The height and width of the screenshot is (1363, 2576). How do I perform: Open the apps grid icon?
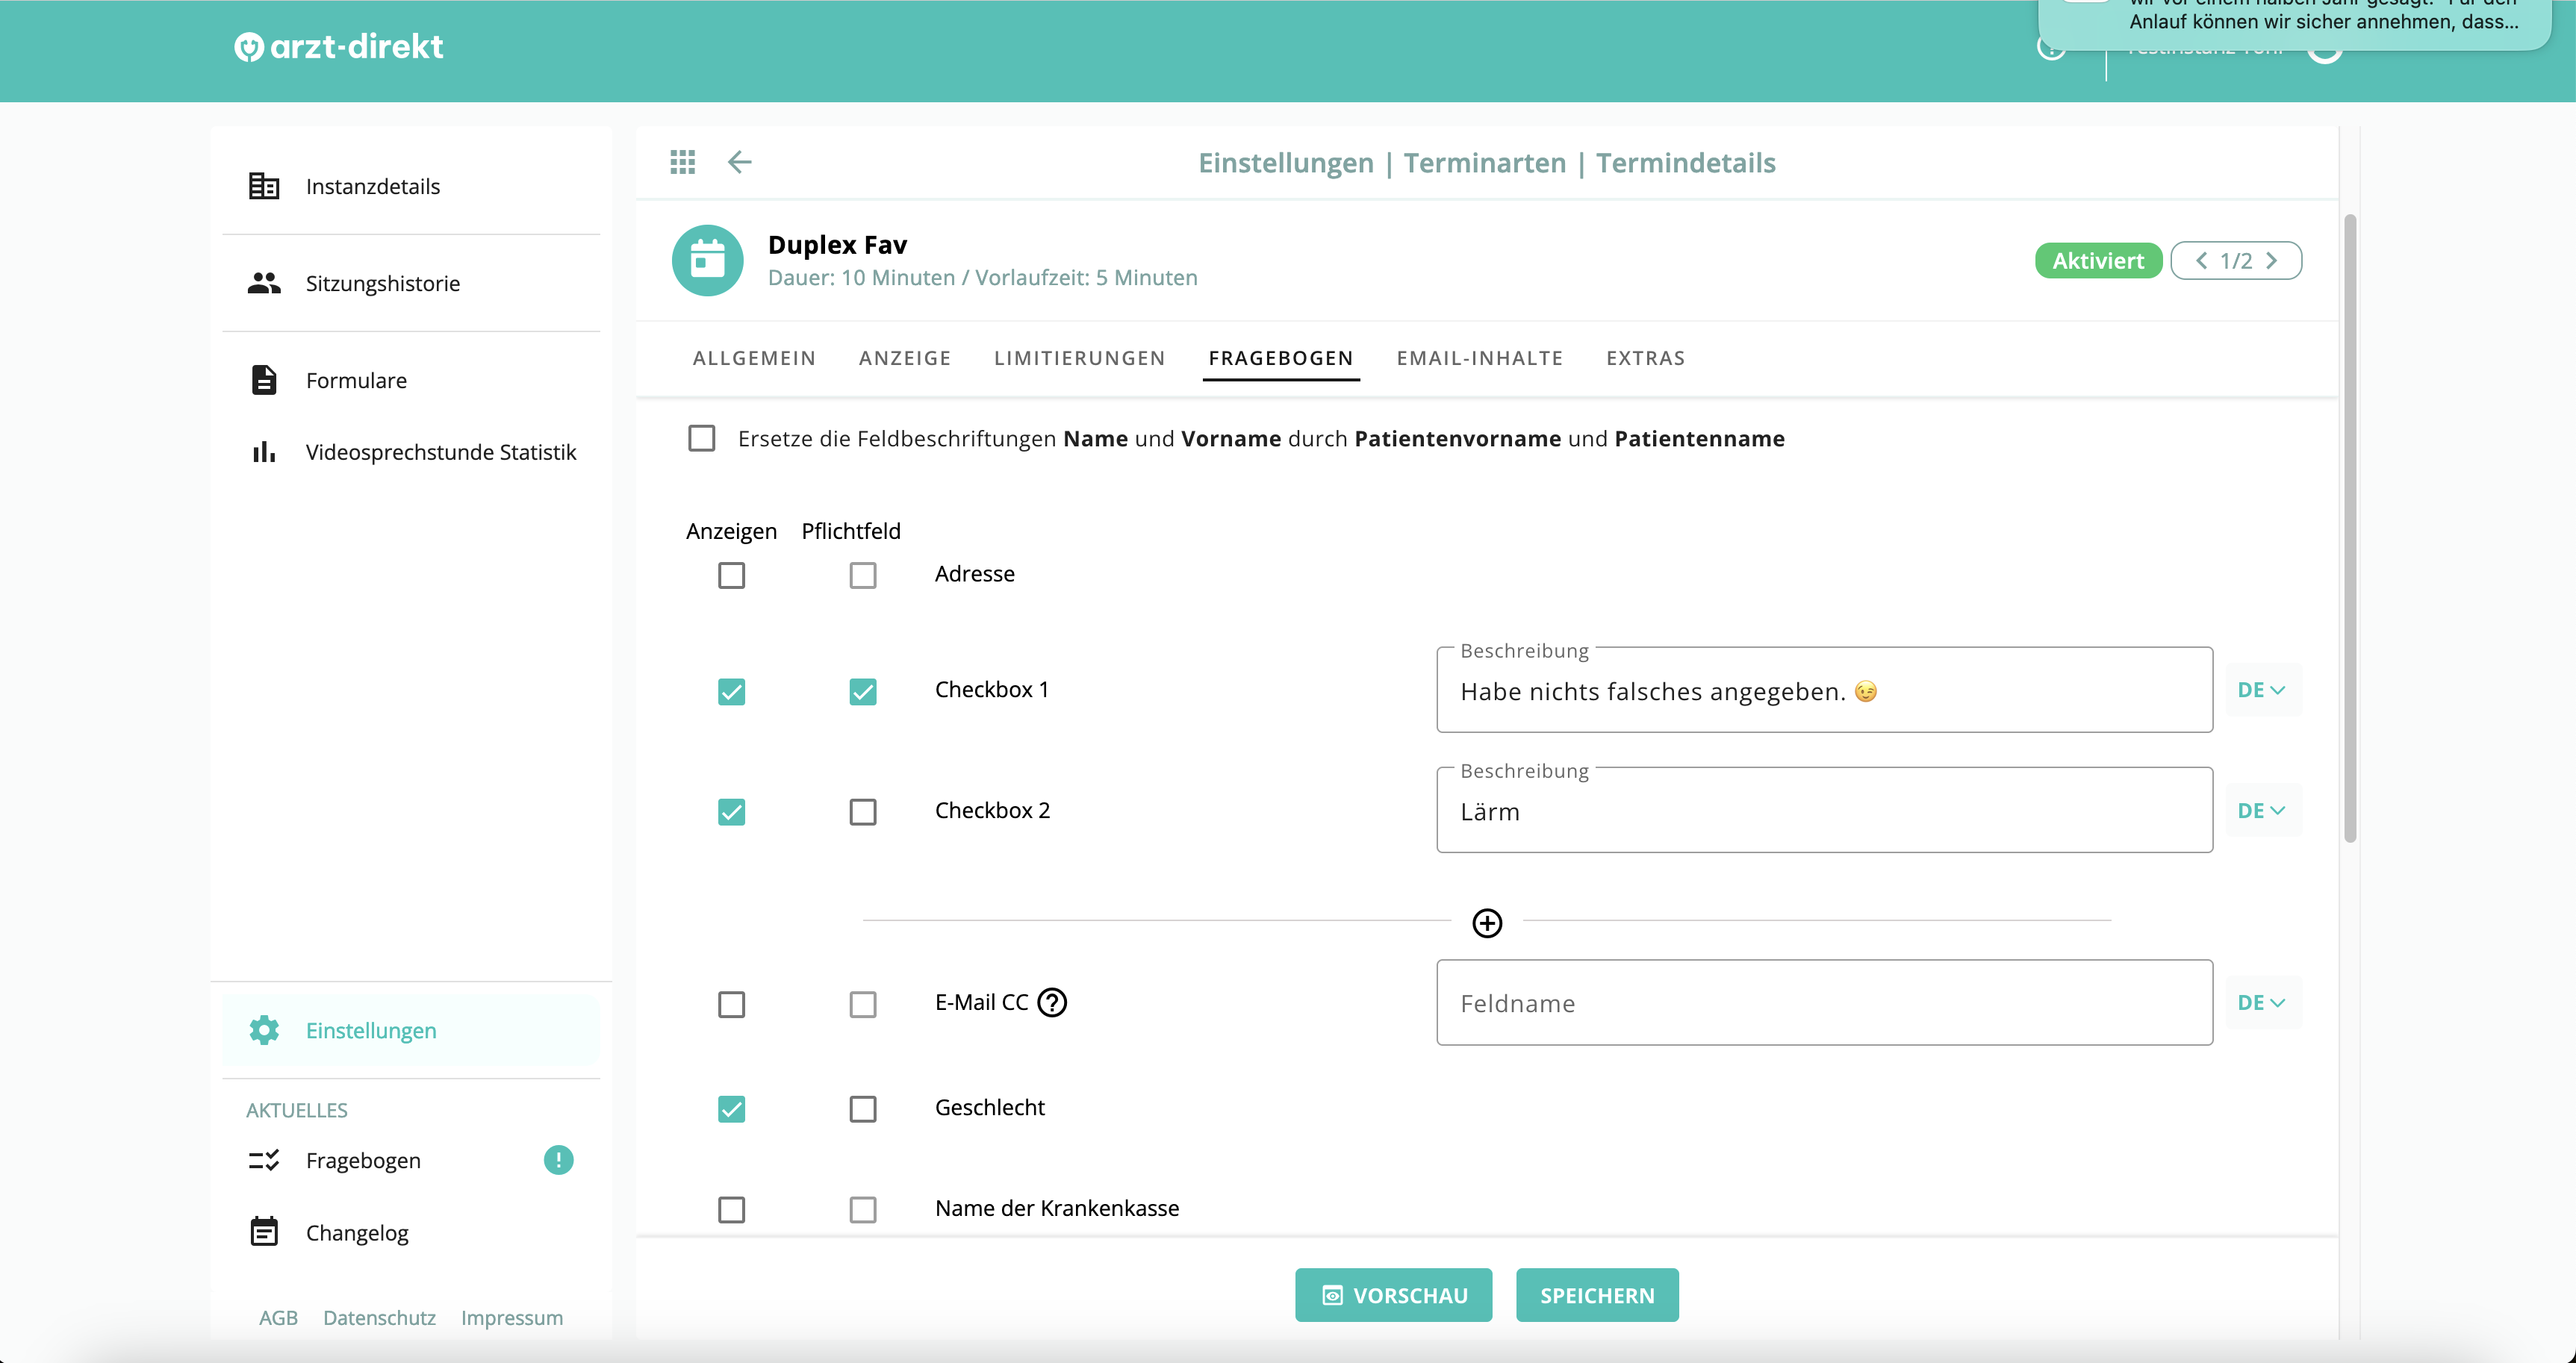[x=682, y=162]
